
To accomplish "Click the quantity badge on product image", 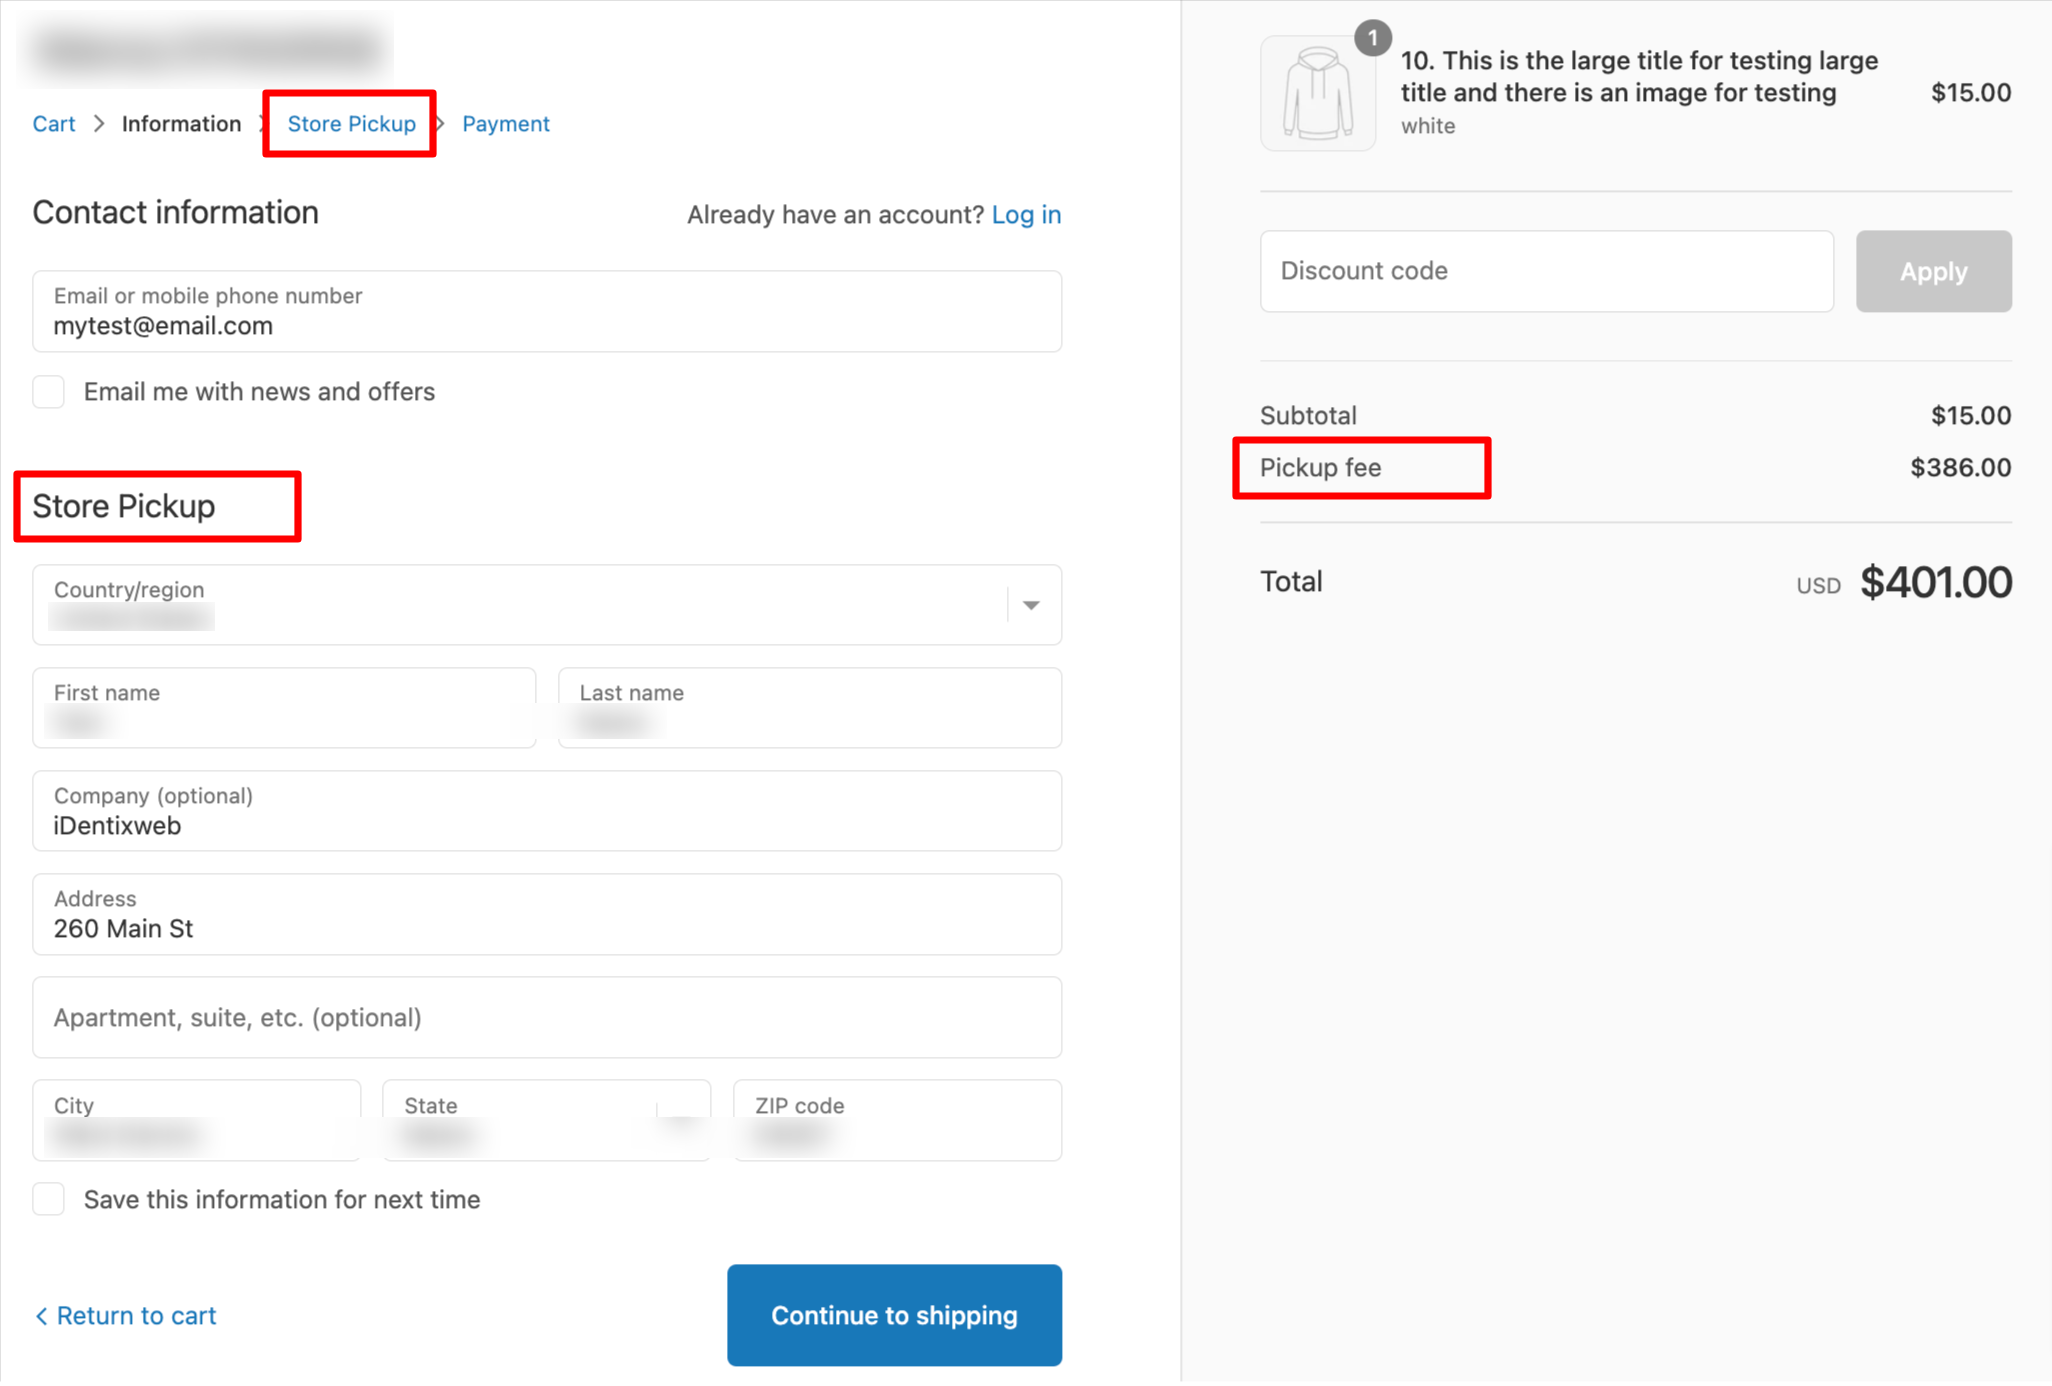I will [1372, 38].
